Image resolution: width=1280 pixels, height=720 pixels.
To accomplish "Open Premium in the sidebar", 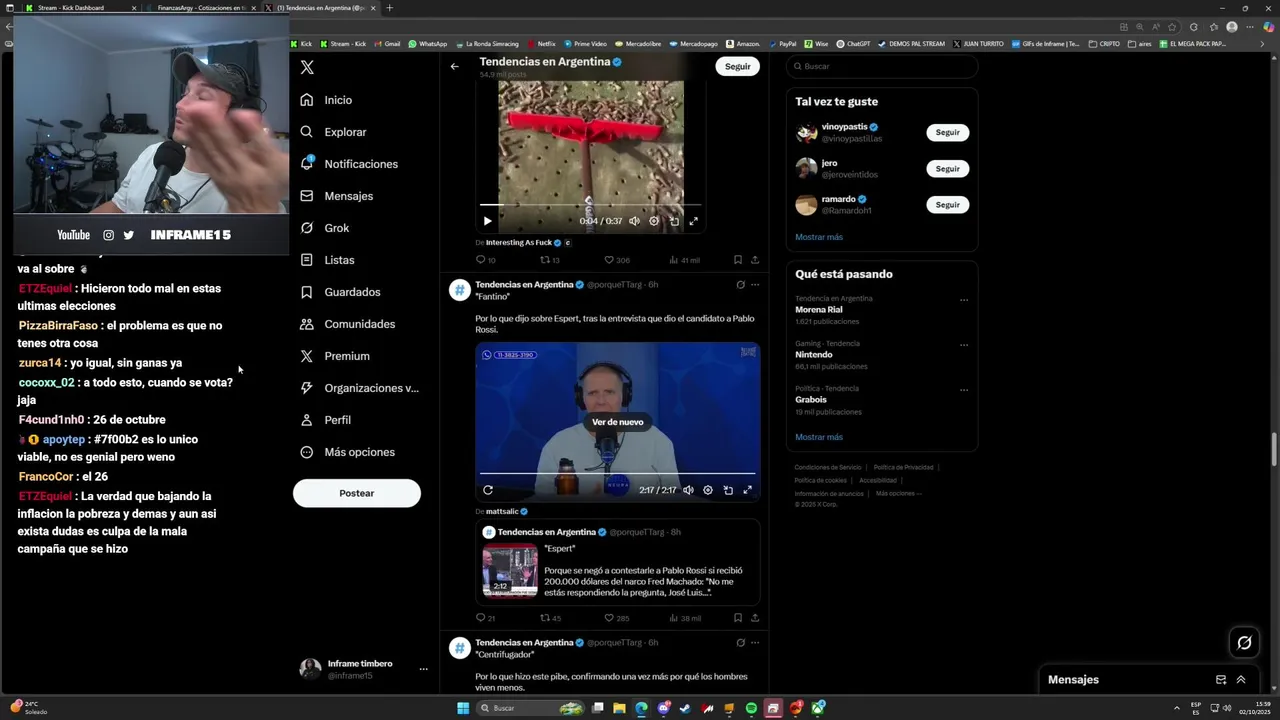I will coord(335,356).
